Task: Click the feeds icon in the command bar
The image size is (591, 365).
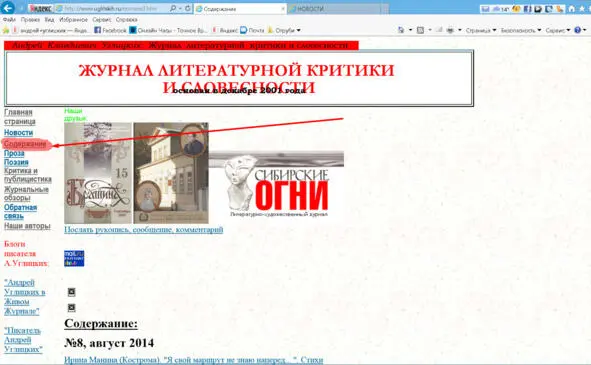Action: click(x=420, y=30)
